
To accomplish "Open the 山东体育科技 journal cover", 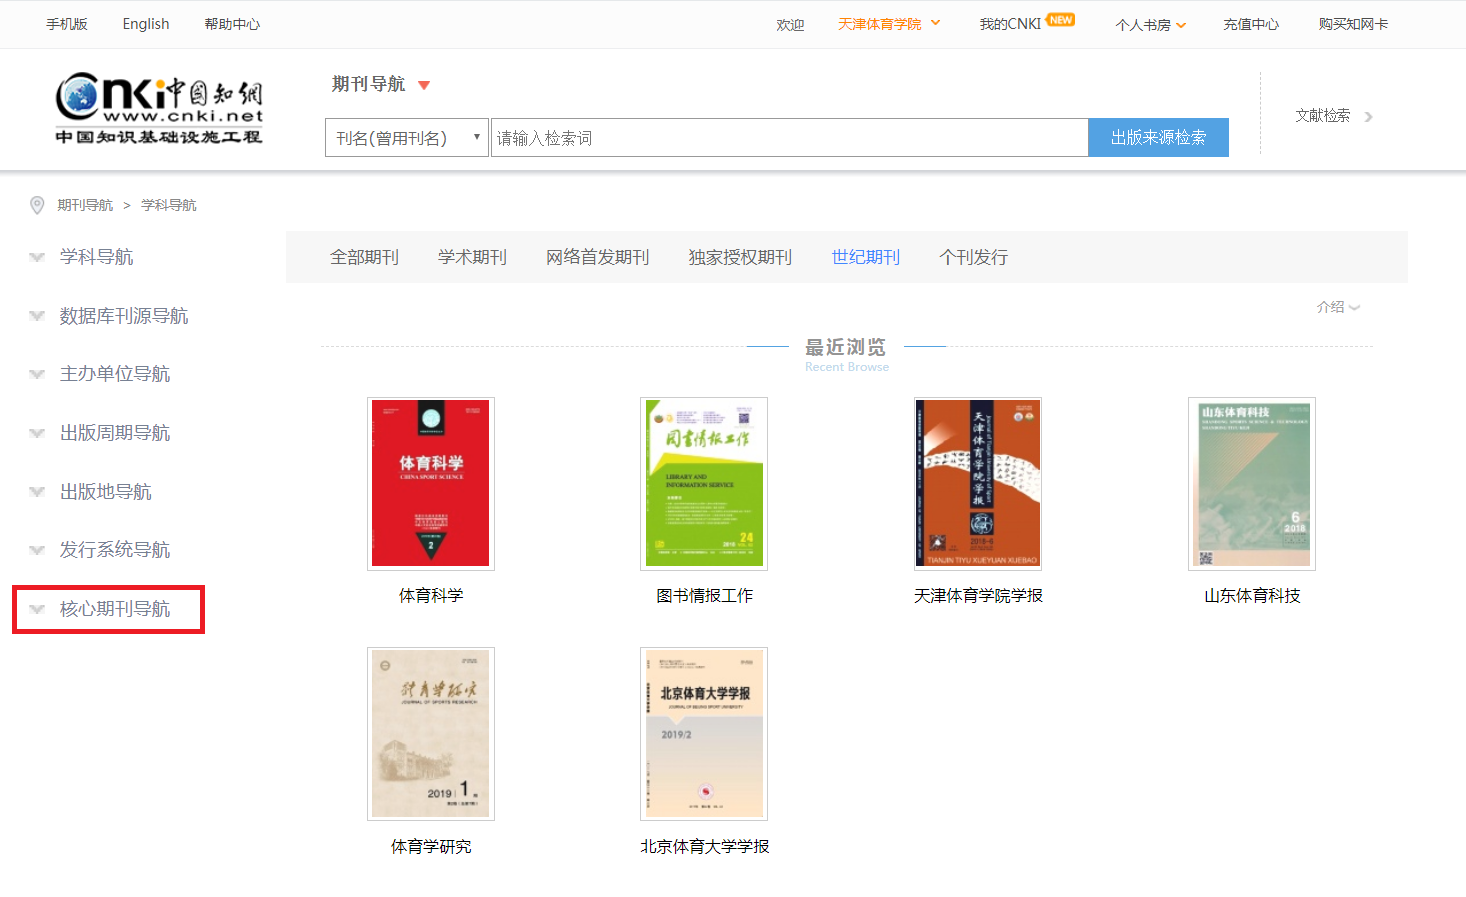I will coord(1252,484).
